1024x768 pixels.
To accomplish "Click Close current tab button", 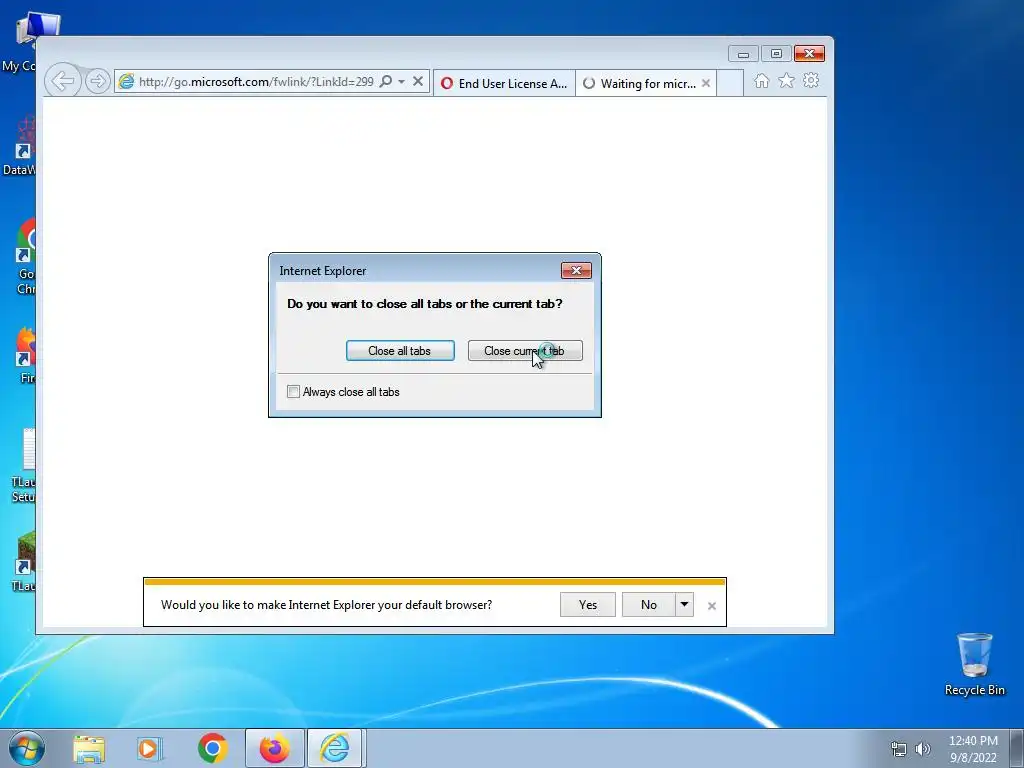I will [x=524, y=351].
